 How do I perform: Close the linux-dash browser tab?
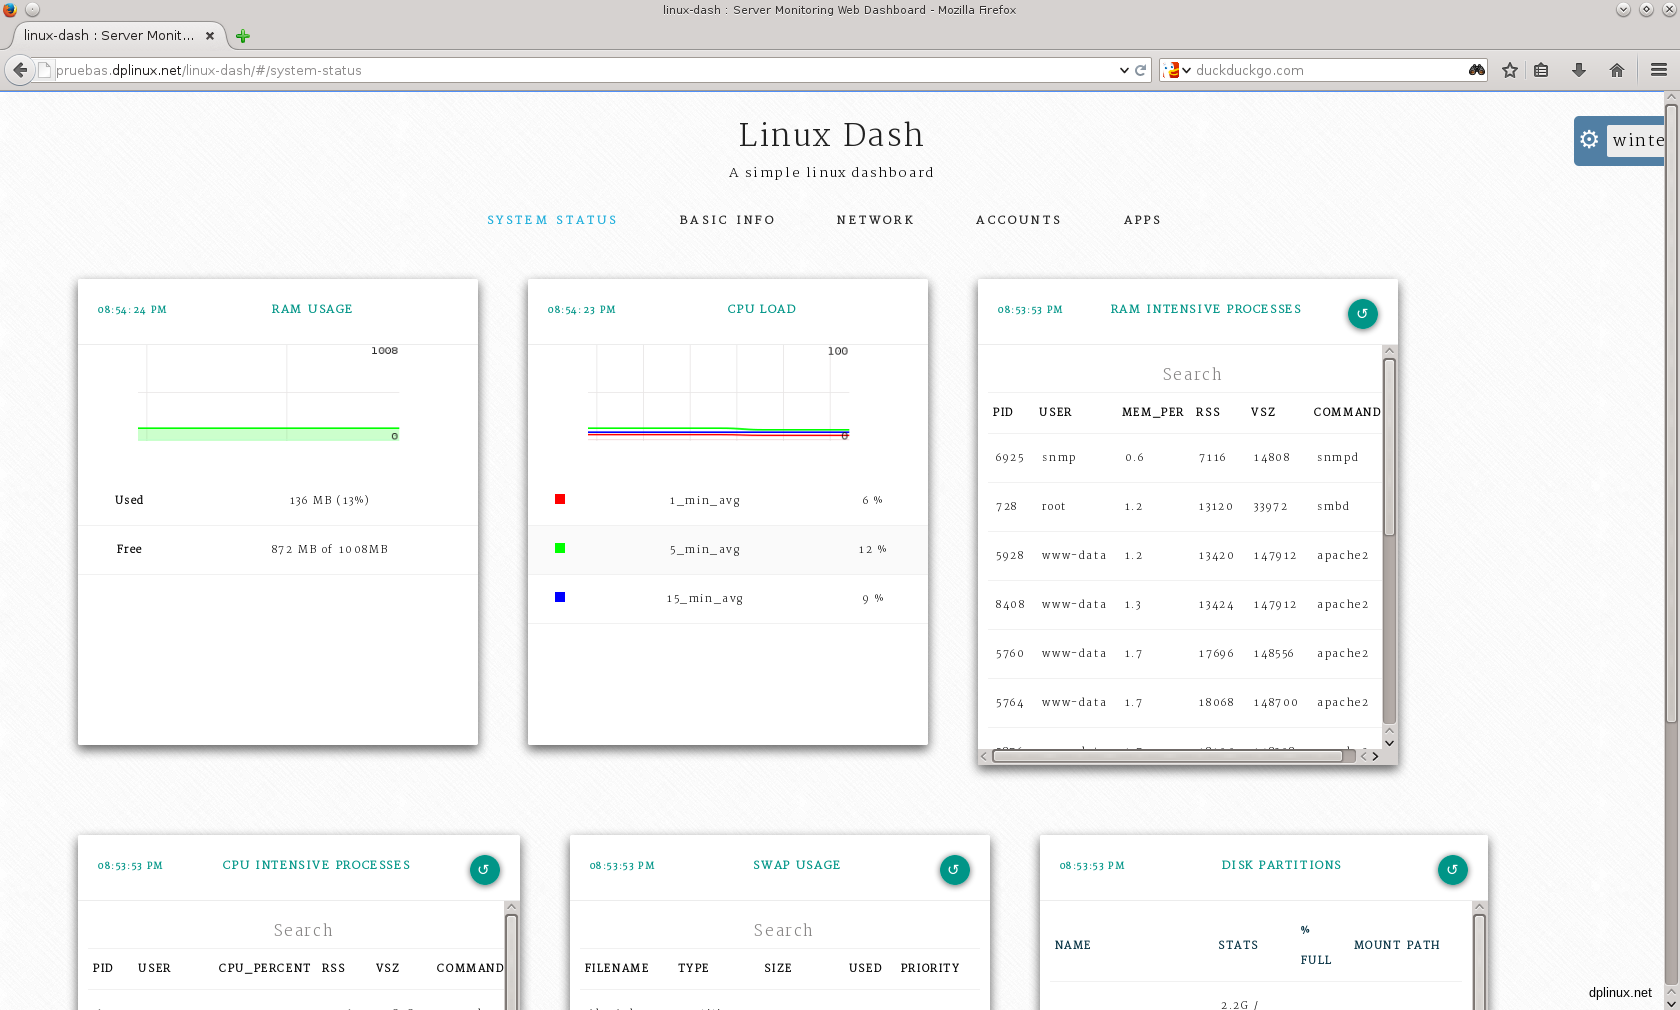tap(210, 36)
